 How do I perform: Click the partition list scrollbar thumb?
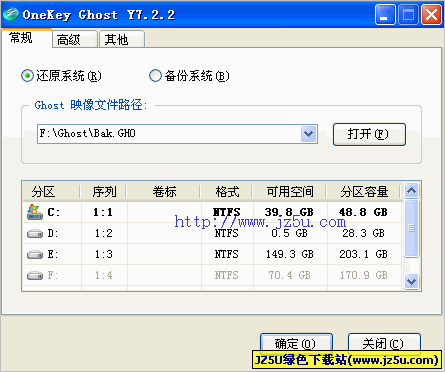(x=412, y=228)
